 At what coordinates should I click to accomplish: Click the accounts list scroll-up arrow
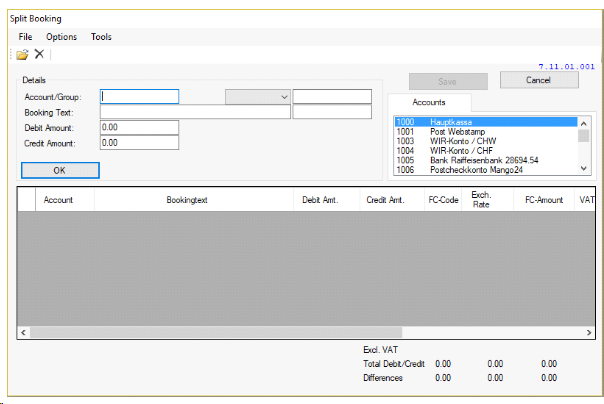584,124
